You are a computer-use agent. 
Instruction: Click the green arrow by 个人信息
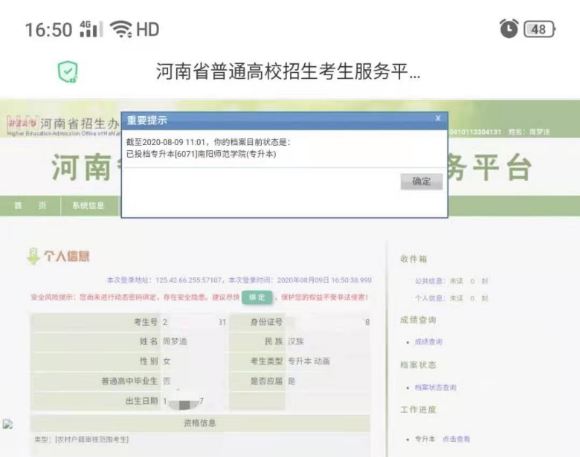click(x=33, y=256)
